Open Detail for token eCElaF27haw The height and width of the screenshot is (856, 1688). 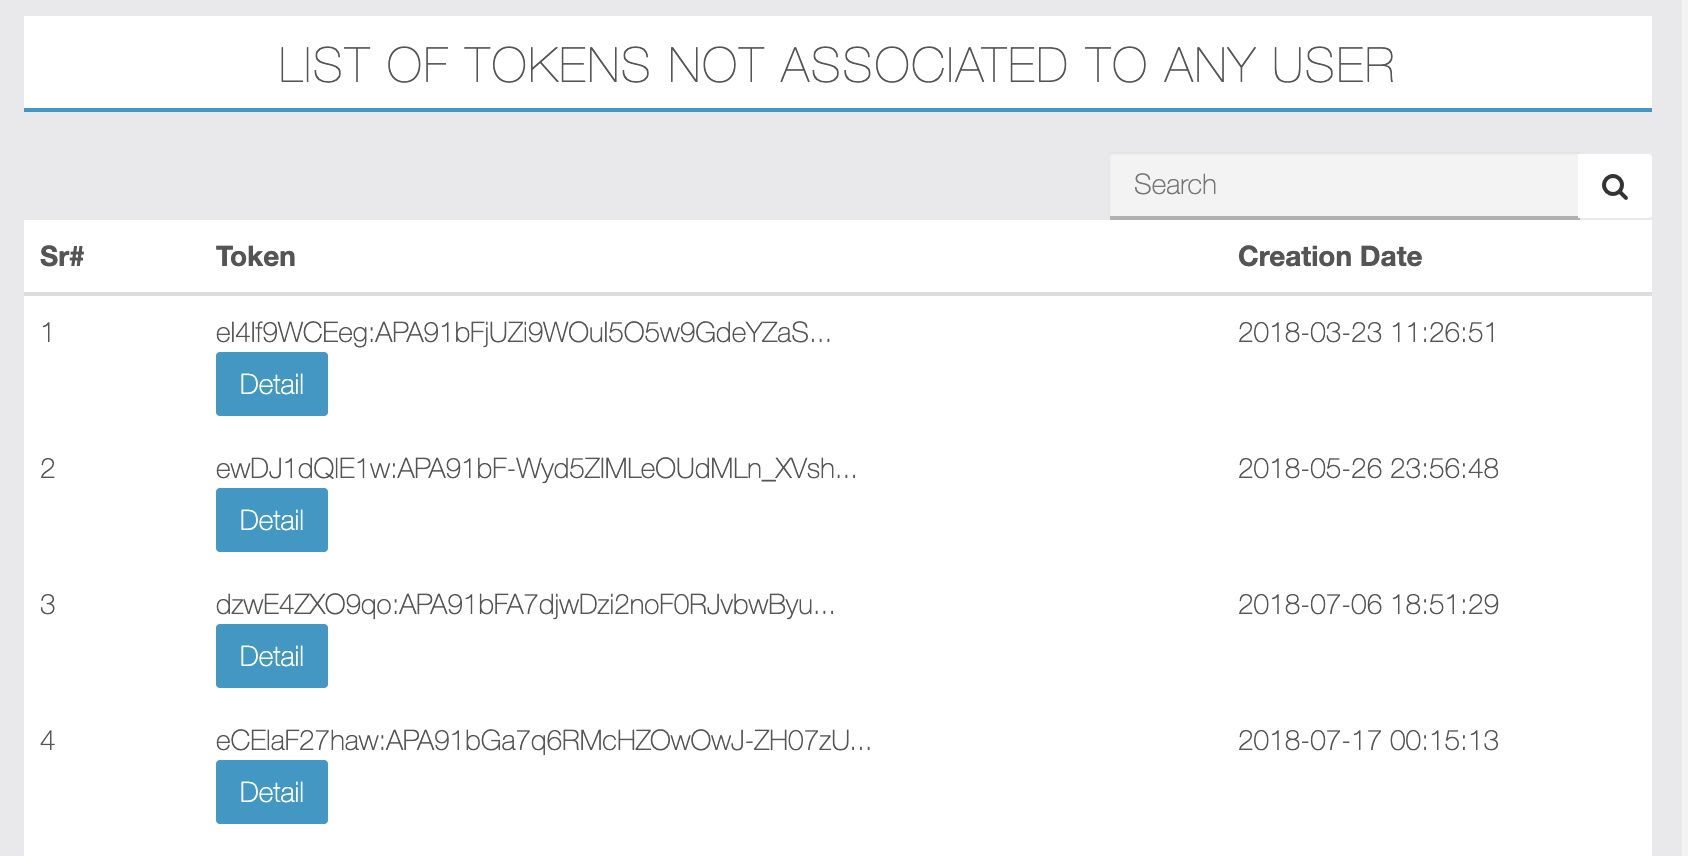(272, 792)
